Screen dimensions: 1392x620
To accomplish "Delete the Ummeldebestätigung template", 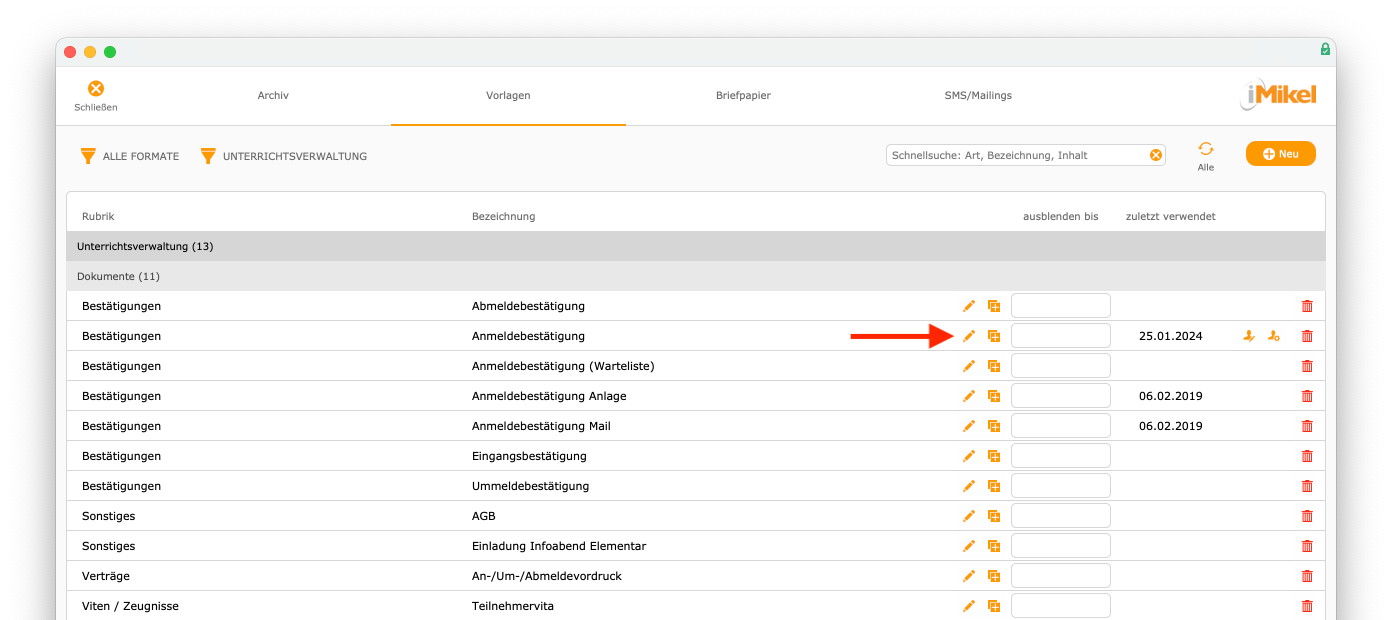I will click(x=1307, y=486).
